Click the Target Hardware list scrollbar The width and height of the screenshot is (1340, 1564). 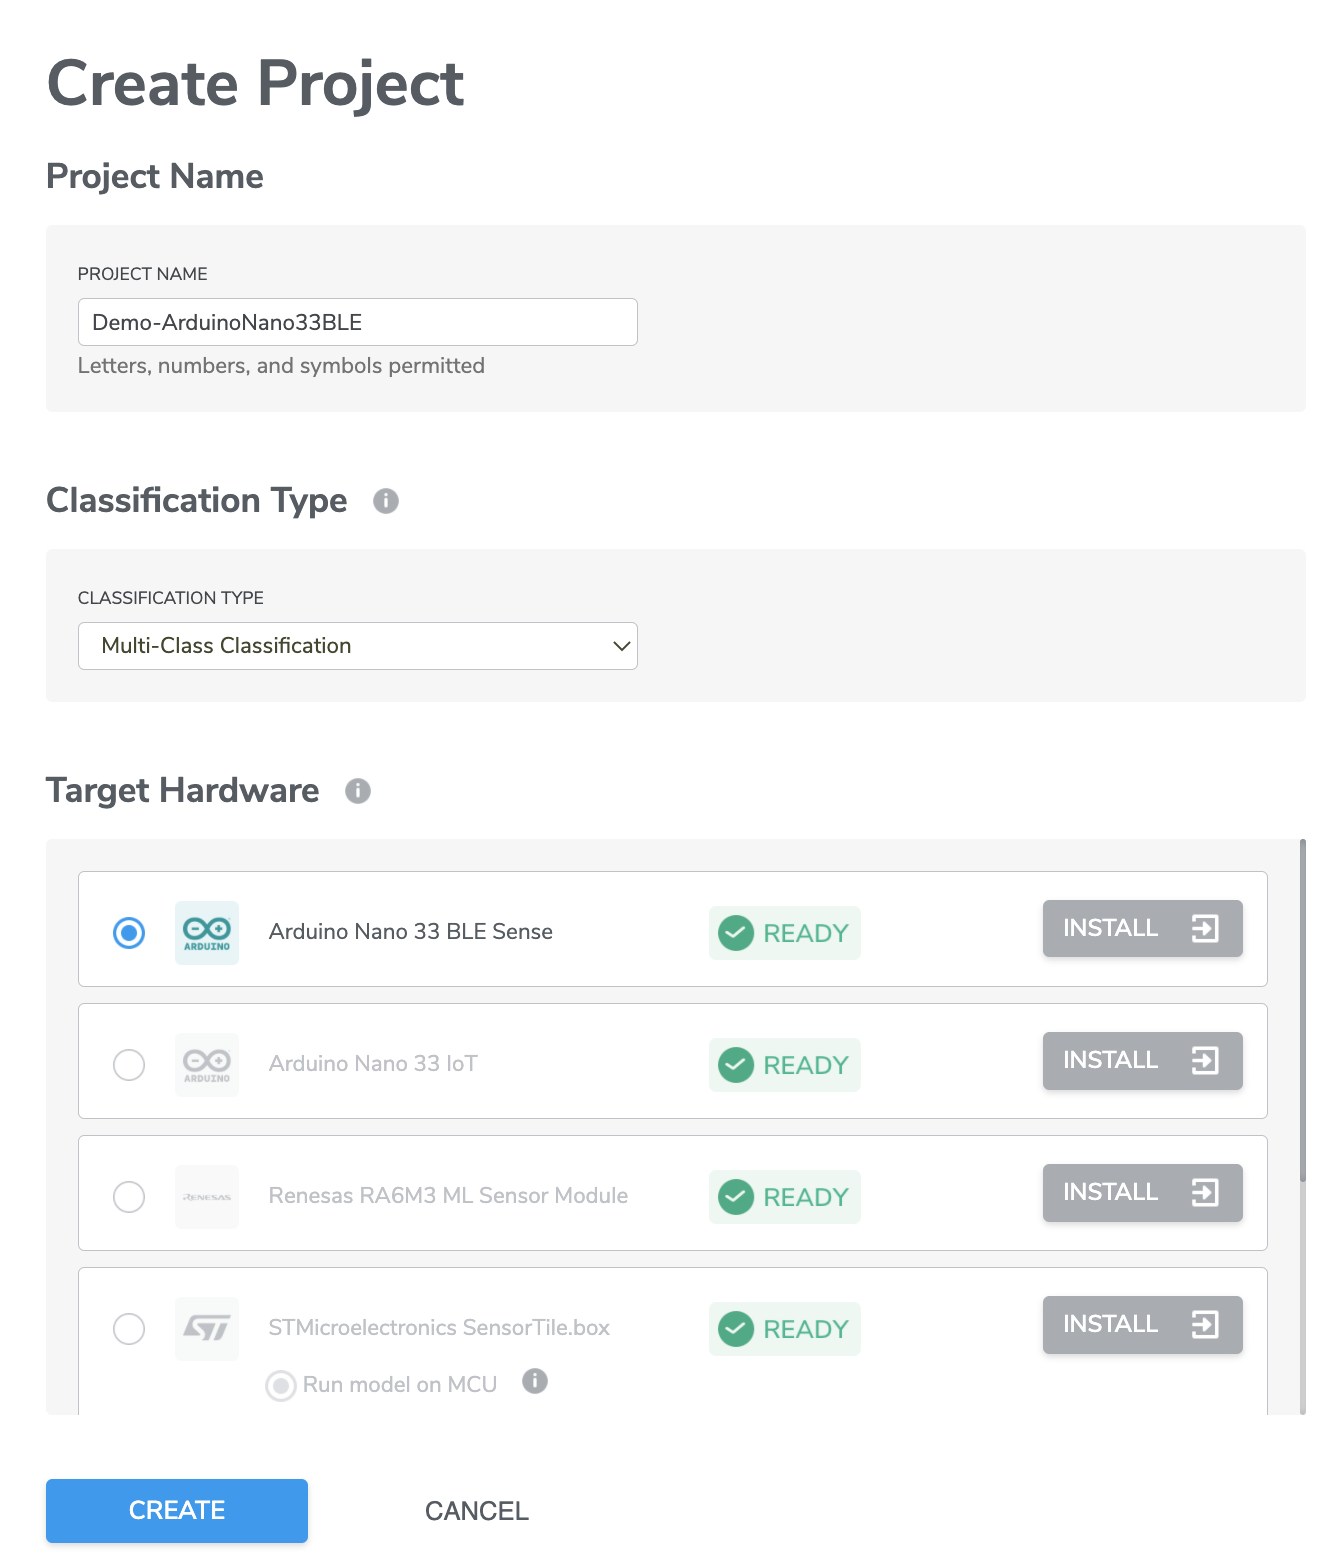(x=1303, y=1010)
